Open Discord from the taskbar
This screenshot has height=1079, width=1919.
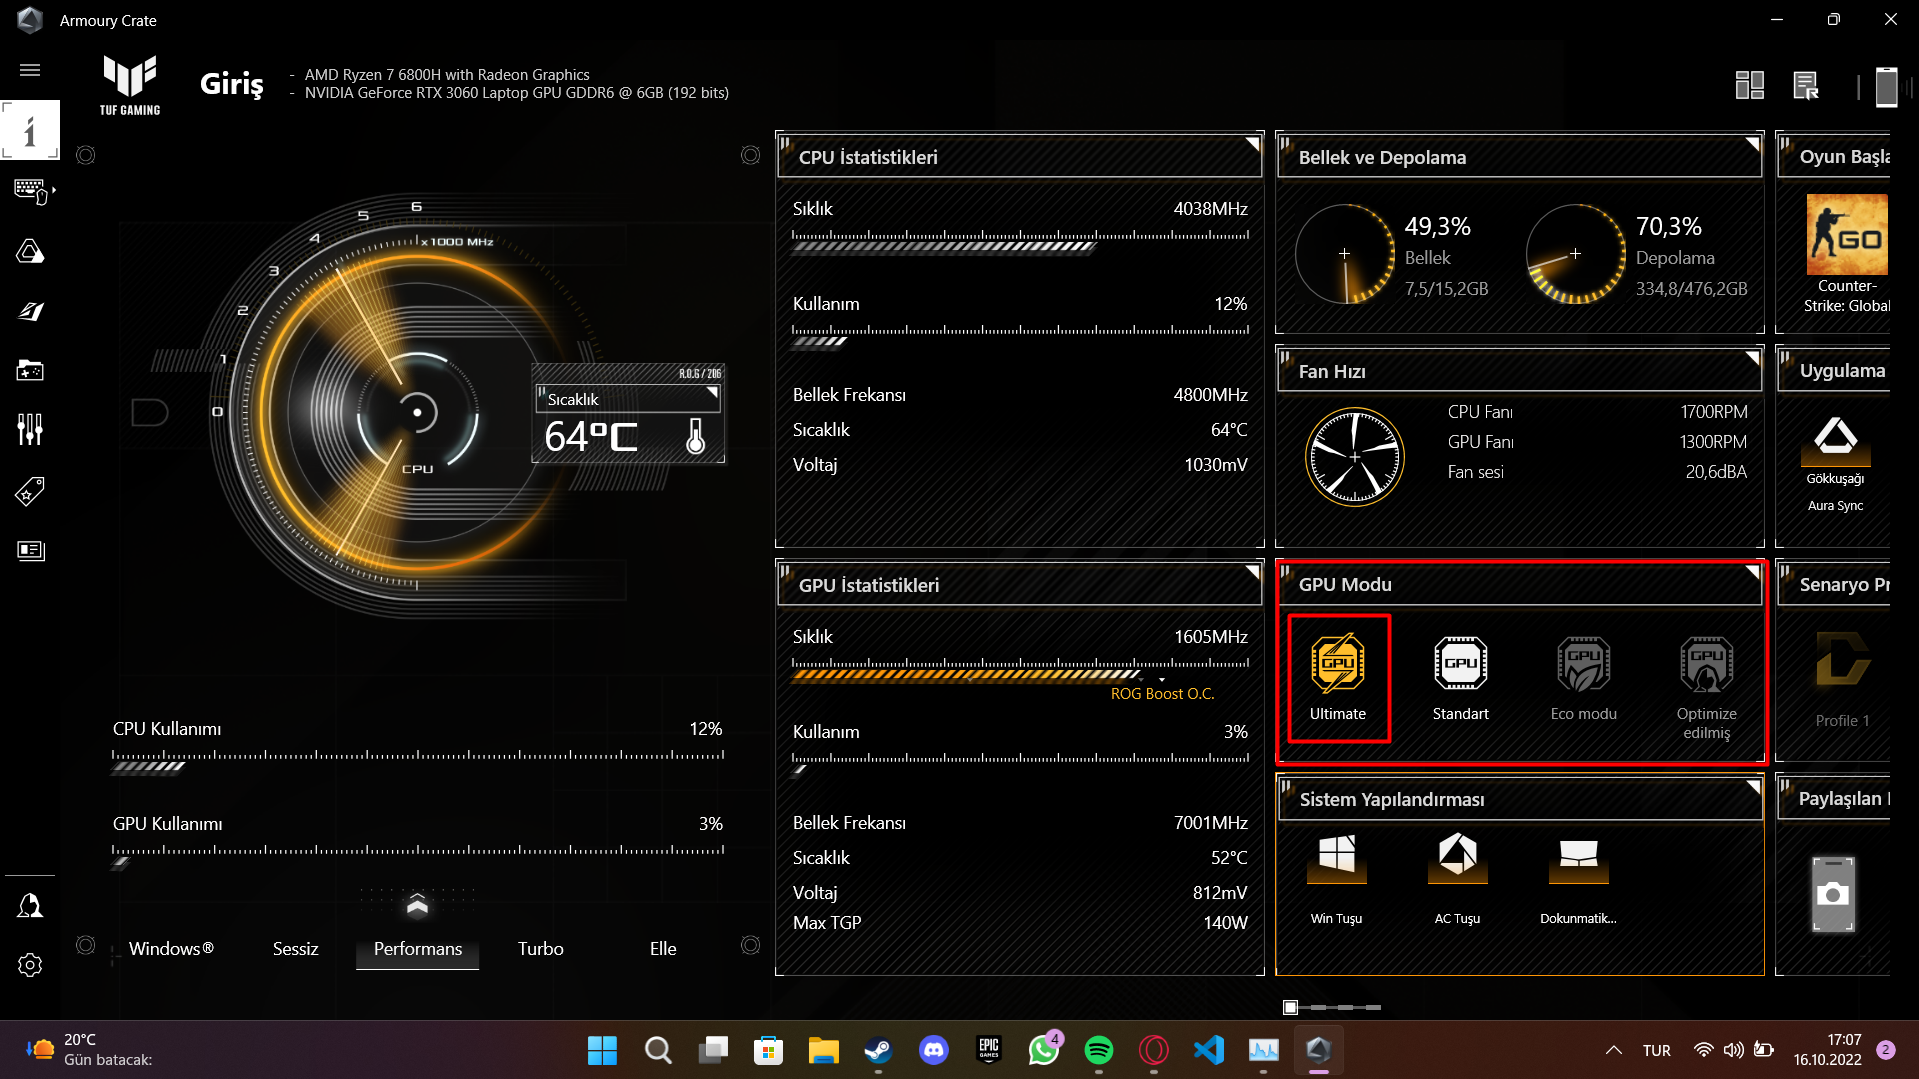click(x=934, y=1050)
